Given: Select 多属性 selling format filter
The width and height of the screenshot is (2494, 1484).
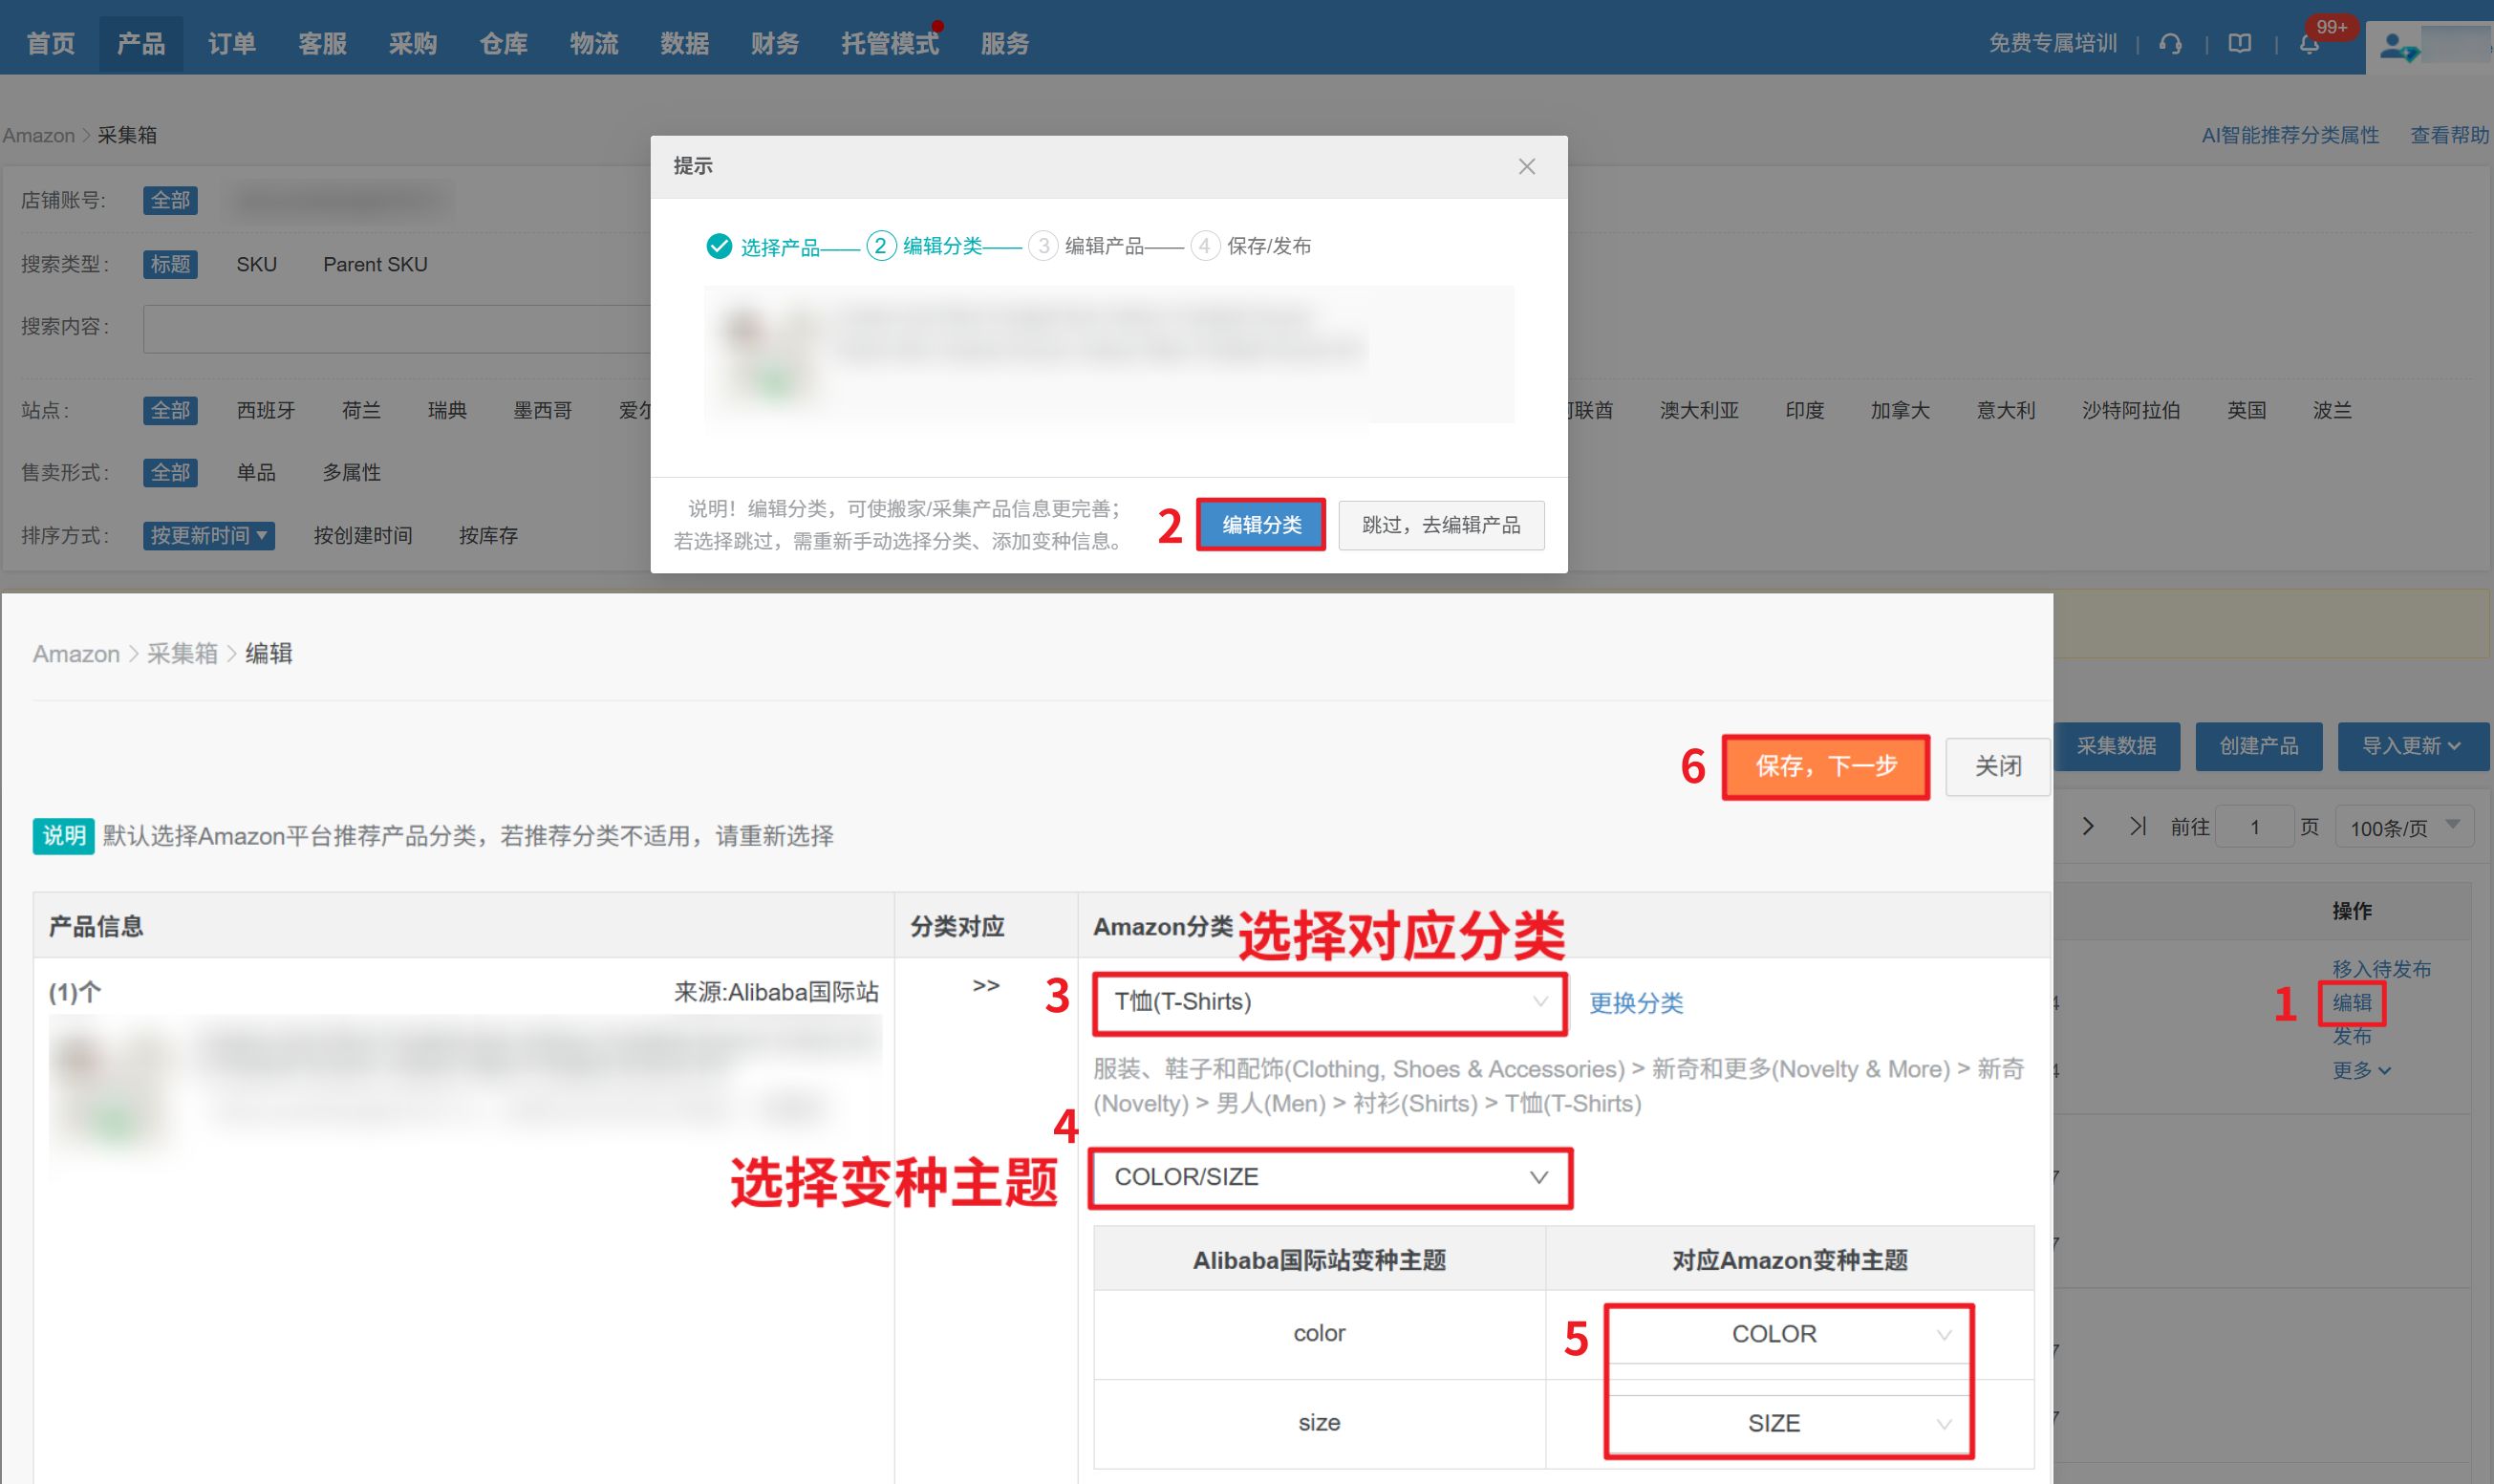Looking at the screenshot, I should (x=351, y=472).
